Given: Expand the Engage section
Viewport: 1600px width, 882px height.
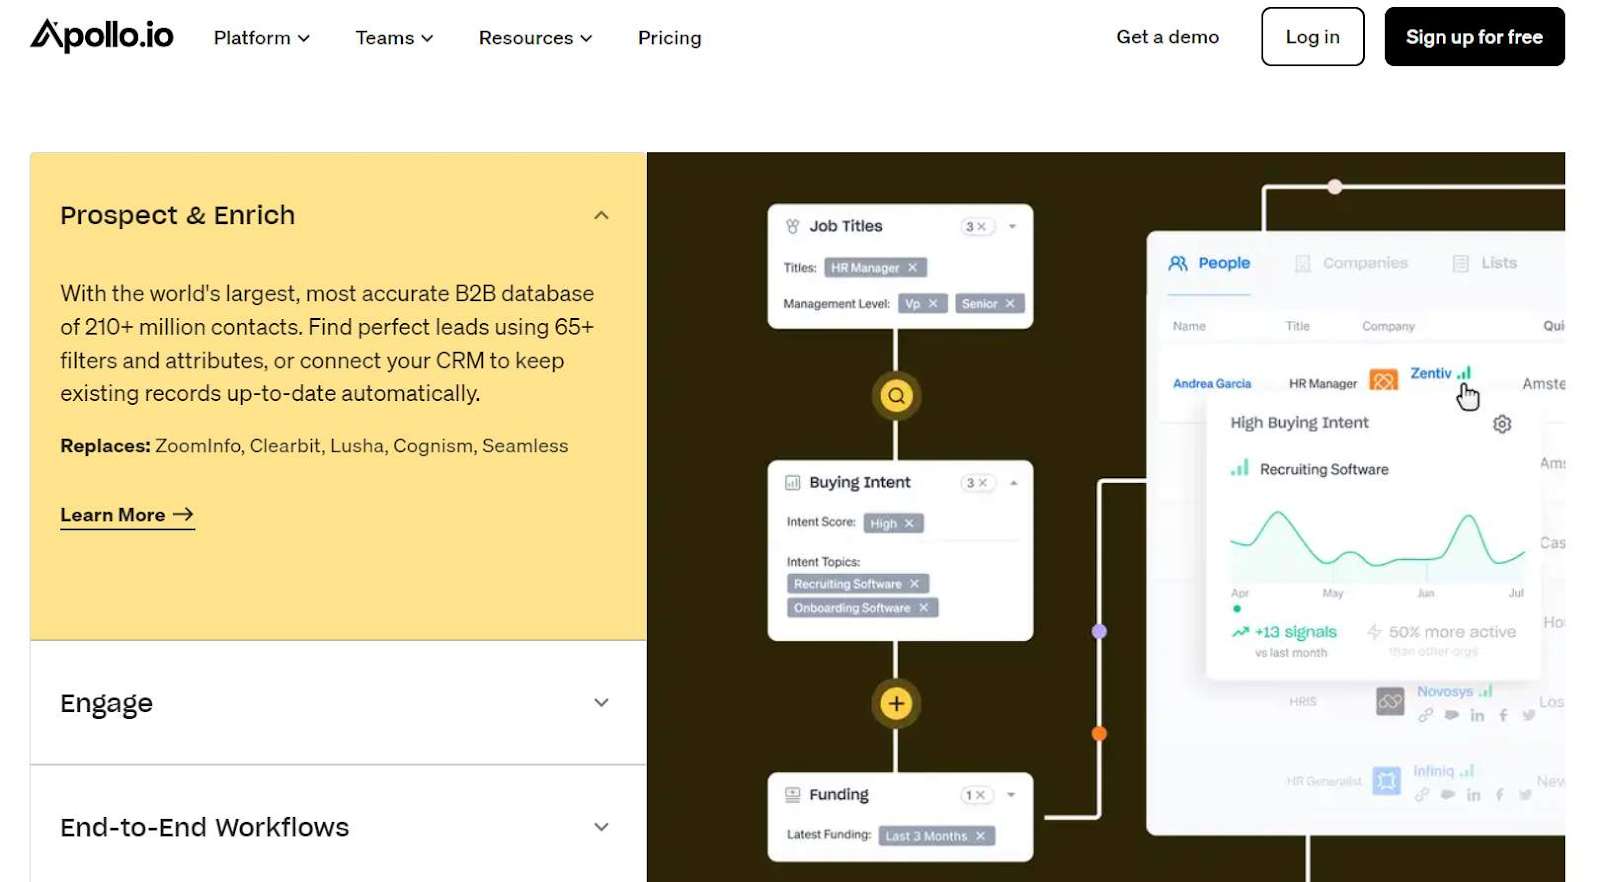Looking at the screenshot, I should pos(601,703).
